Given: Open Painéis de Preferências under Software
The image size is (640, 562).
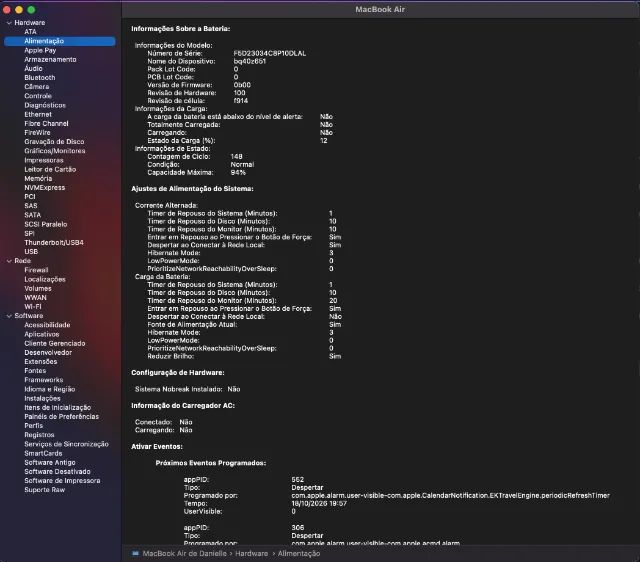Looking at the screenshot, I should click(62, 416).
